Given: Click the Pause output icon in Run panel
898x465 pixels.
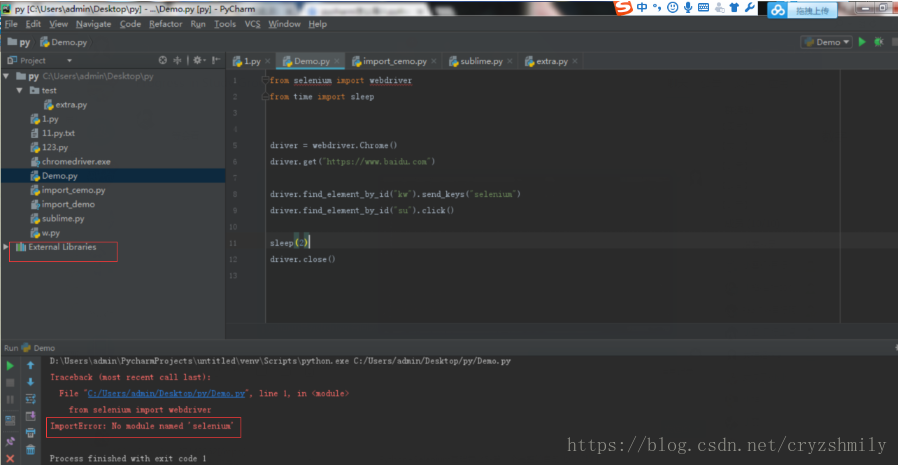Looking at the screenshot, I should pyautogui.click(x=10, y=400).
